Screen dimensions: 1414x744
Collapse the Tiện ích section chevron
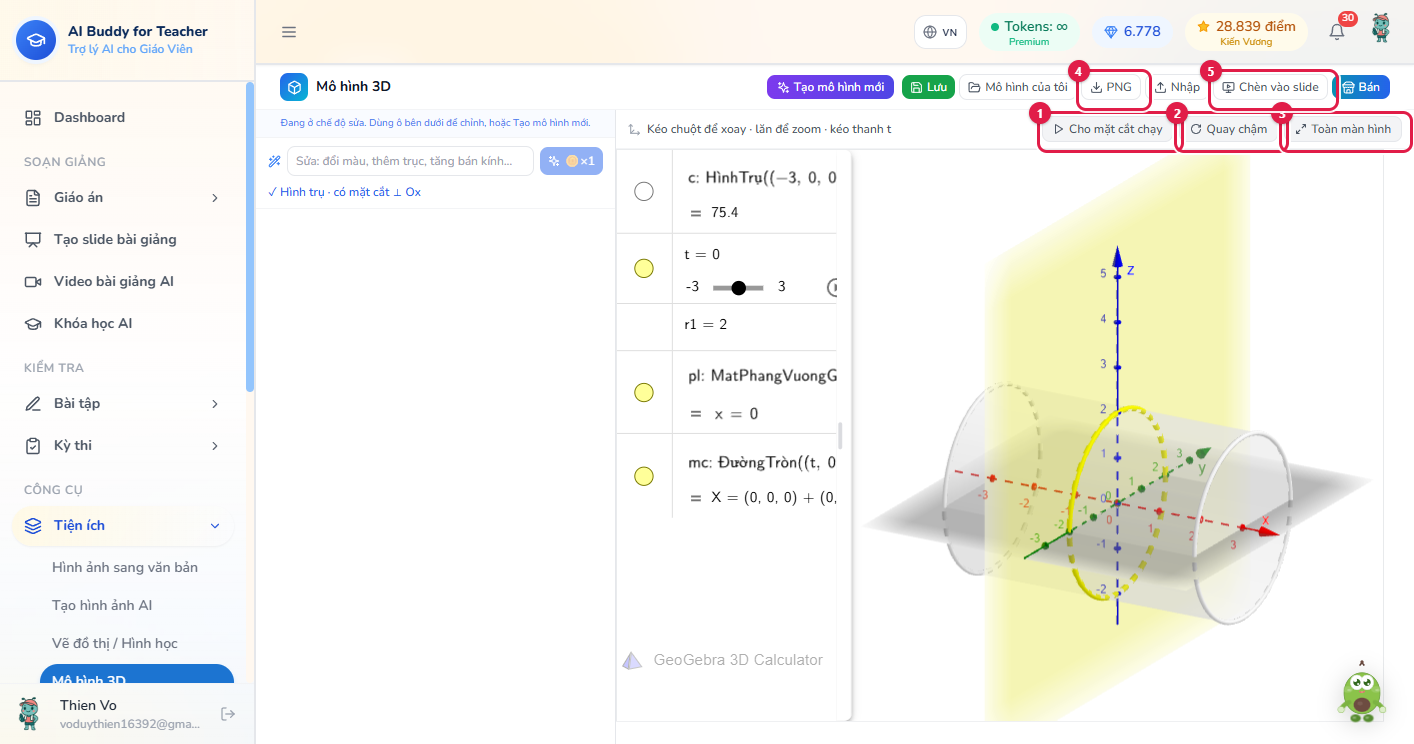[x=215, y=526]
